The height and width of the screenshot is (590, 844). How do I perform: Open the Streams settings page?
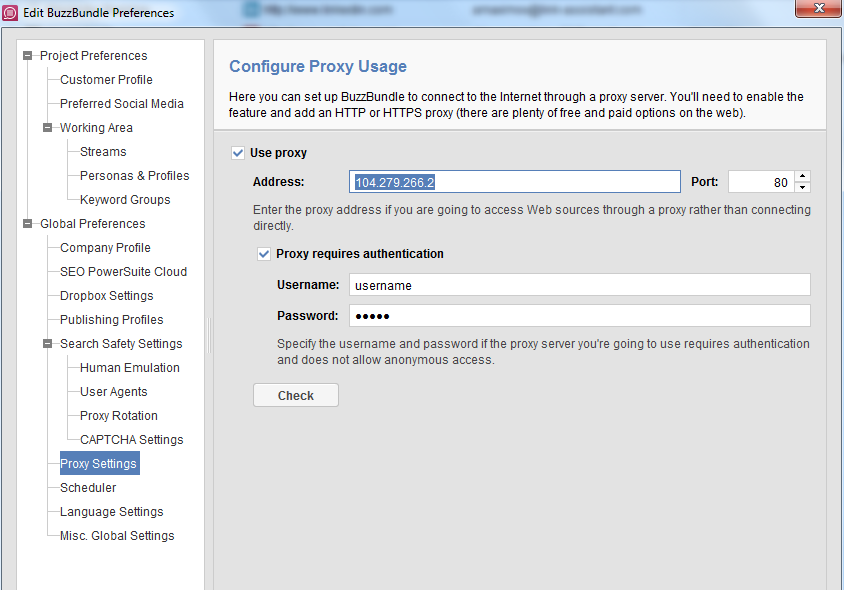[103, 152]
